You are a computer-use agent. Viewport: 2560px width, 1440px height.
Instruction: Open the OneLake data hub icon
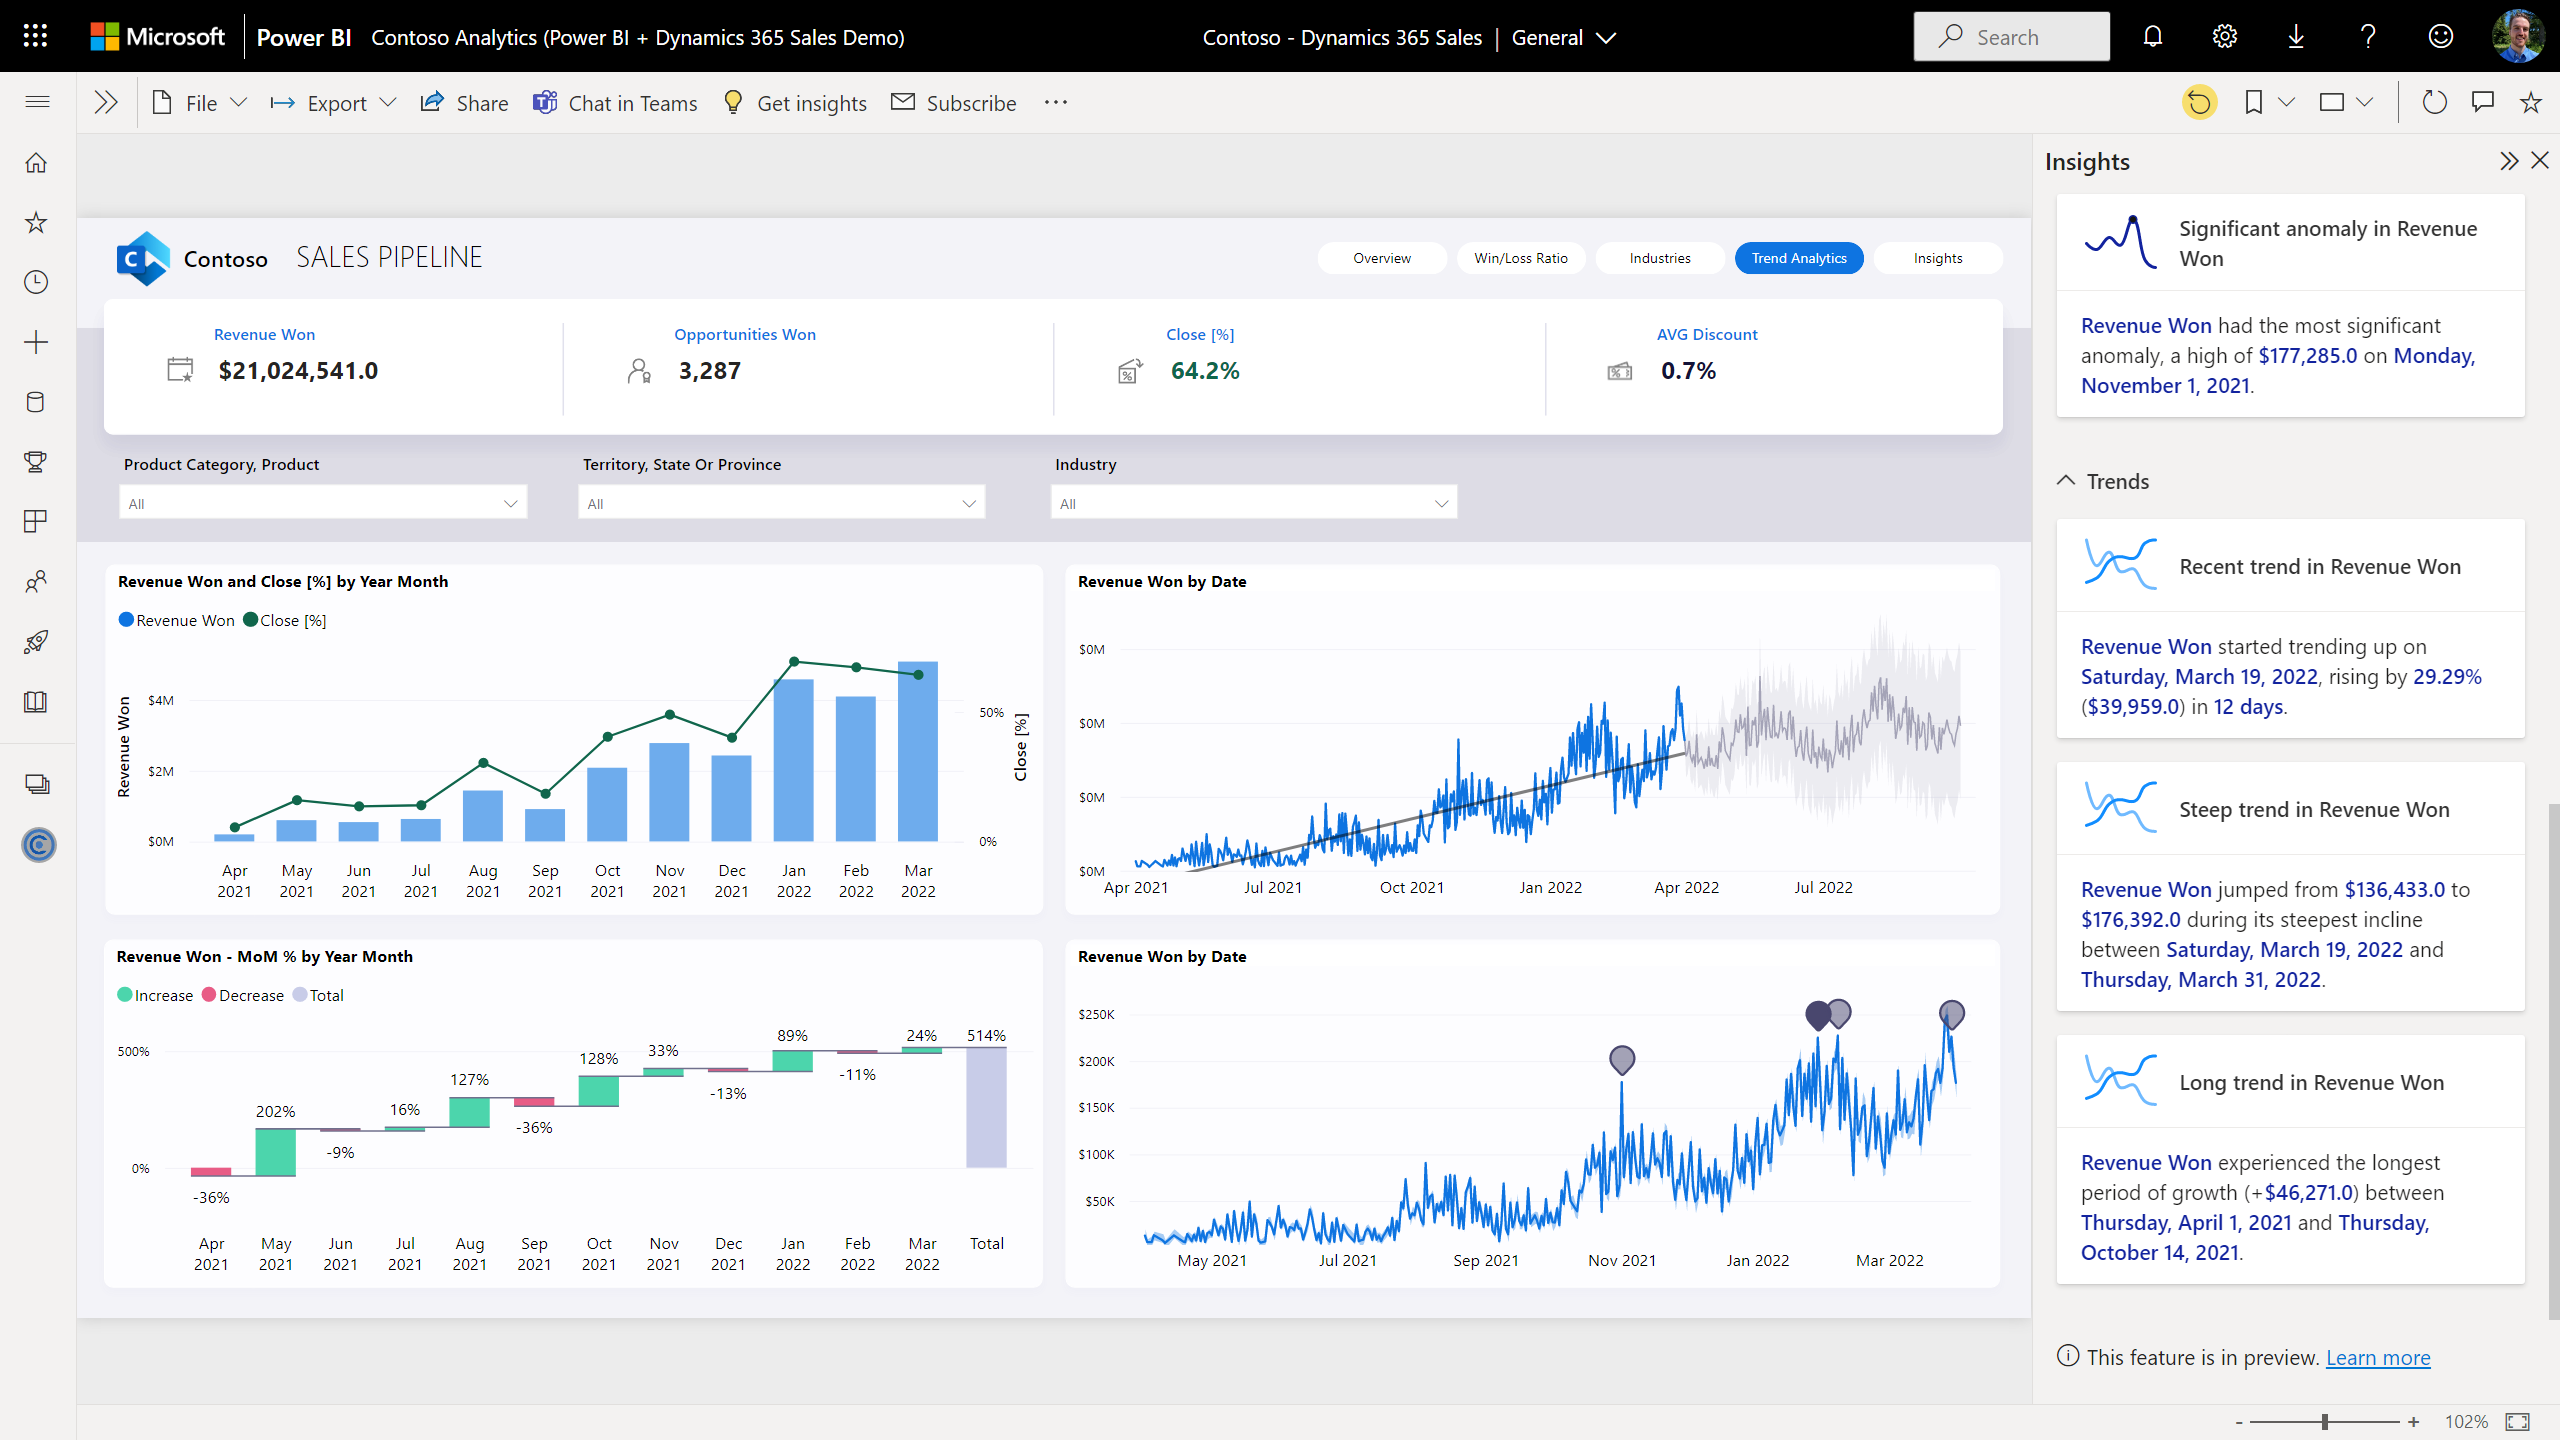36,402
